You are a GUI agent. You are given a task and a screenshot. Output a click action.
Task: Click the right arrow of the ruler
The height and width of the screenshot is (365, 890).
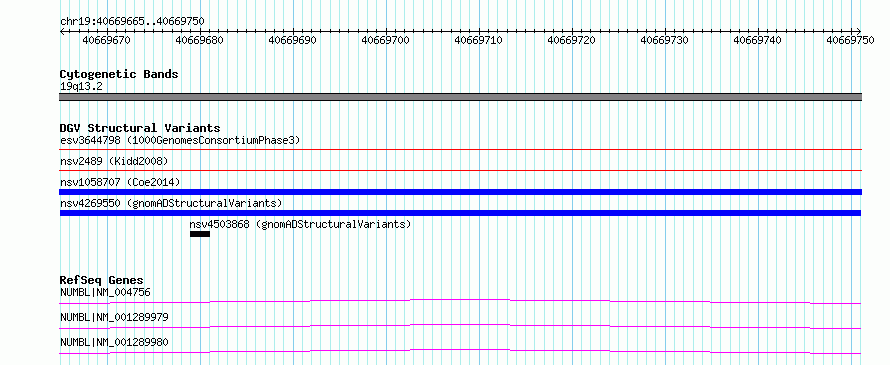858,31
